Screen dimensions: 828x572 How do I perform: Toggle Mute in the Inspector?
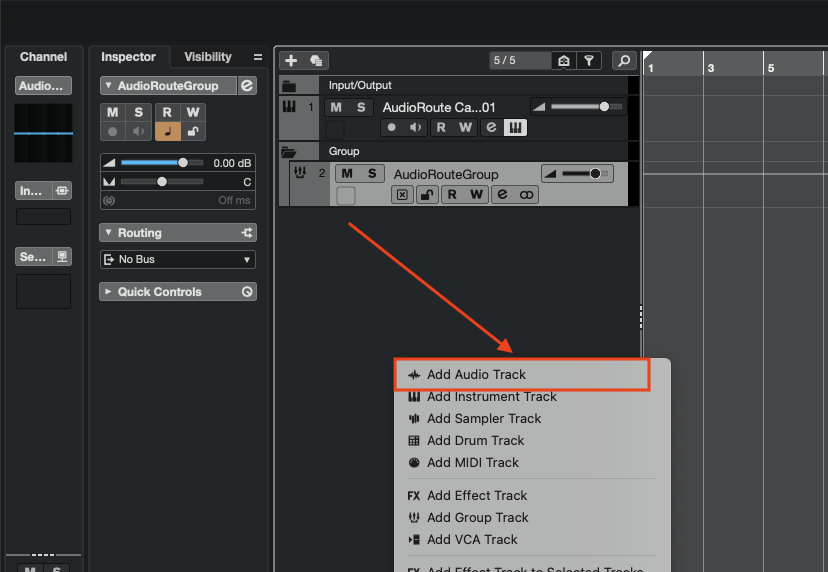coord(112,112)
